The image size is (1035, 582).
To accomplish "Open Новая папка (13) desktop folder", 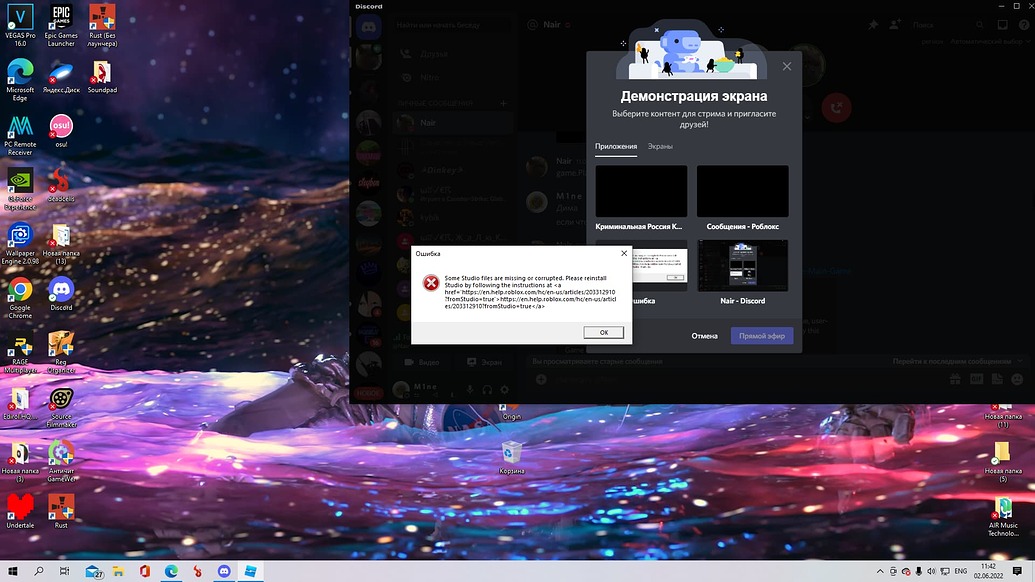I will [x=61, y=243].
